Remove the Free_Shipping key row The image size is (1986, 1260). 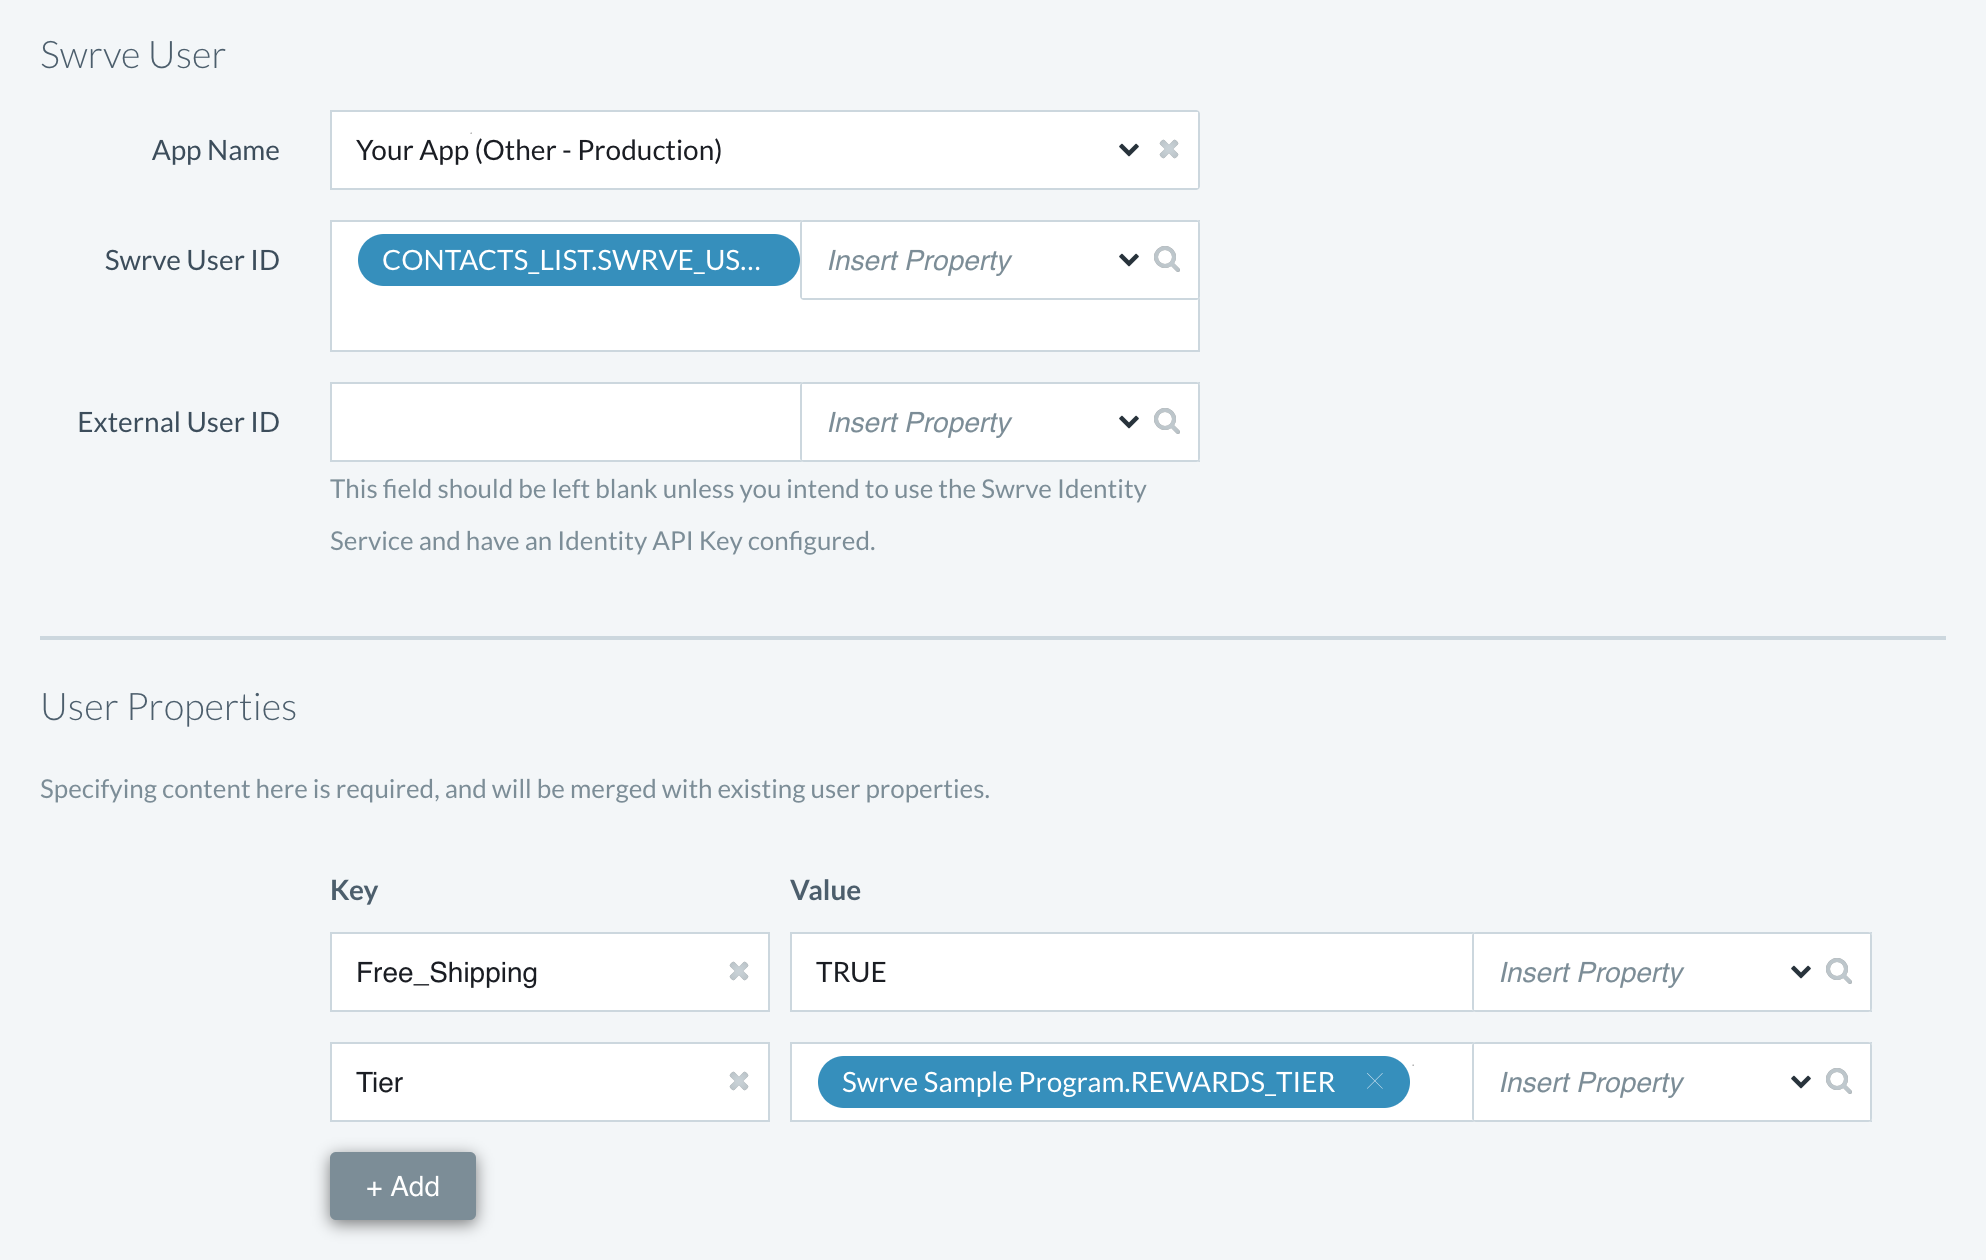pos(739,972)
